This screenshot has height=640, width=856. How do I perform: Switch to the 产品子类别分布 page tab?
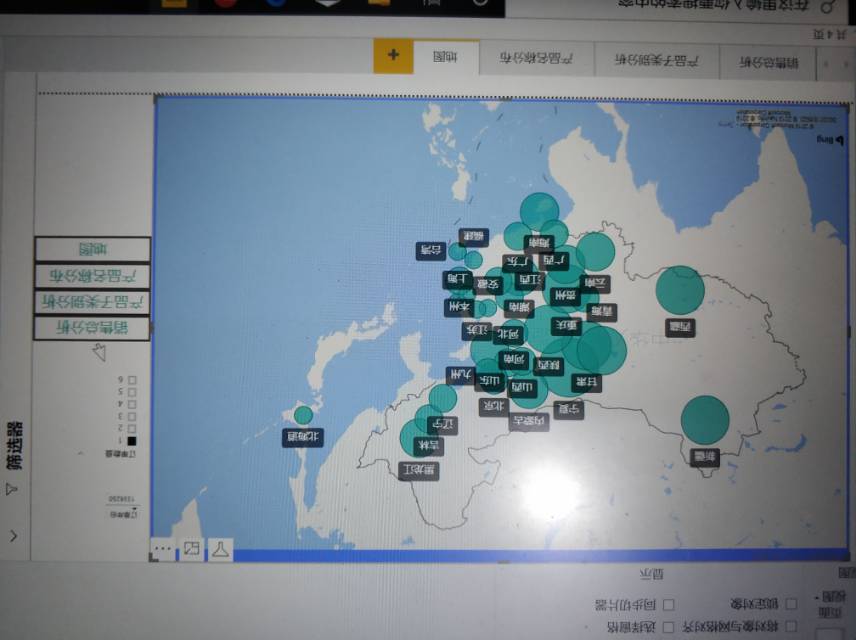point(656,60)
